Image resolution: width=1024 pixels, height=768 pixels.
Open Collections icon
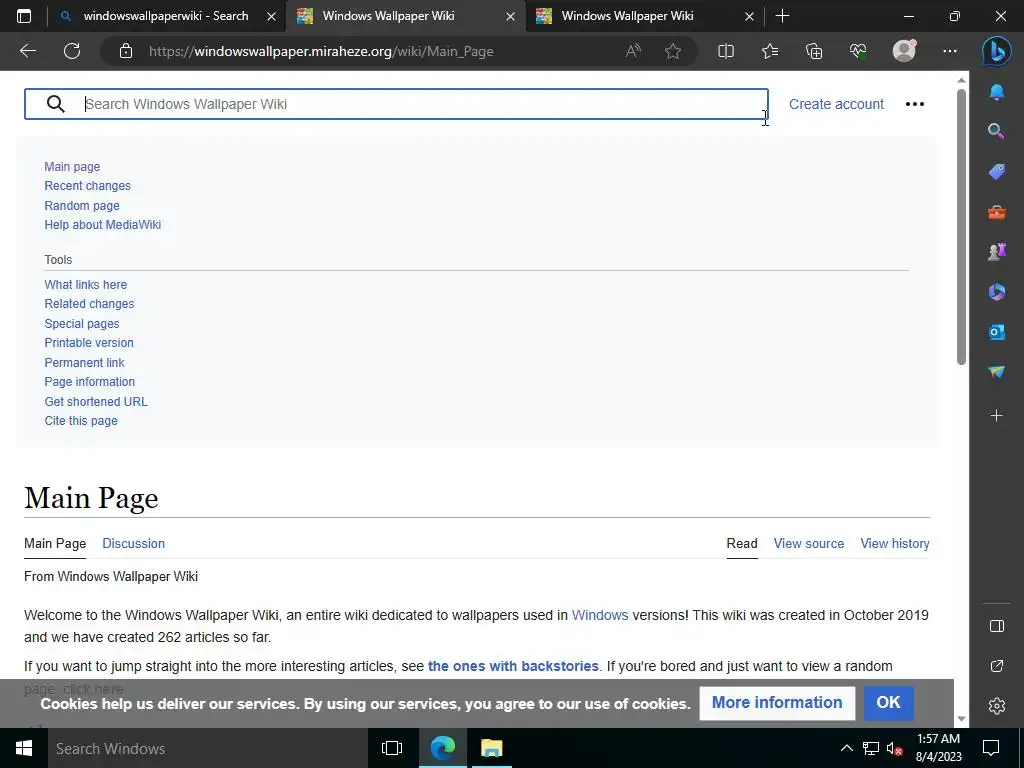point(814,51)
